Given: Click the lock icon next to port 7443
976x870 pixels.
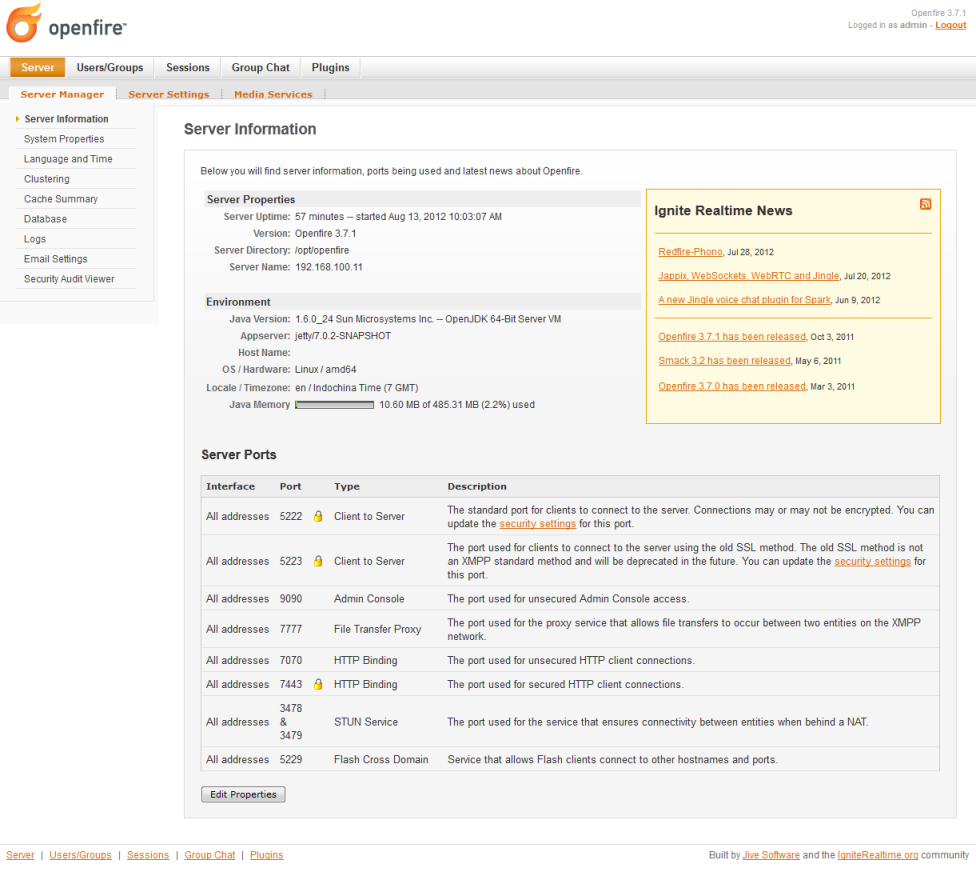Looking at the screenshot, I should 318,684.
